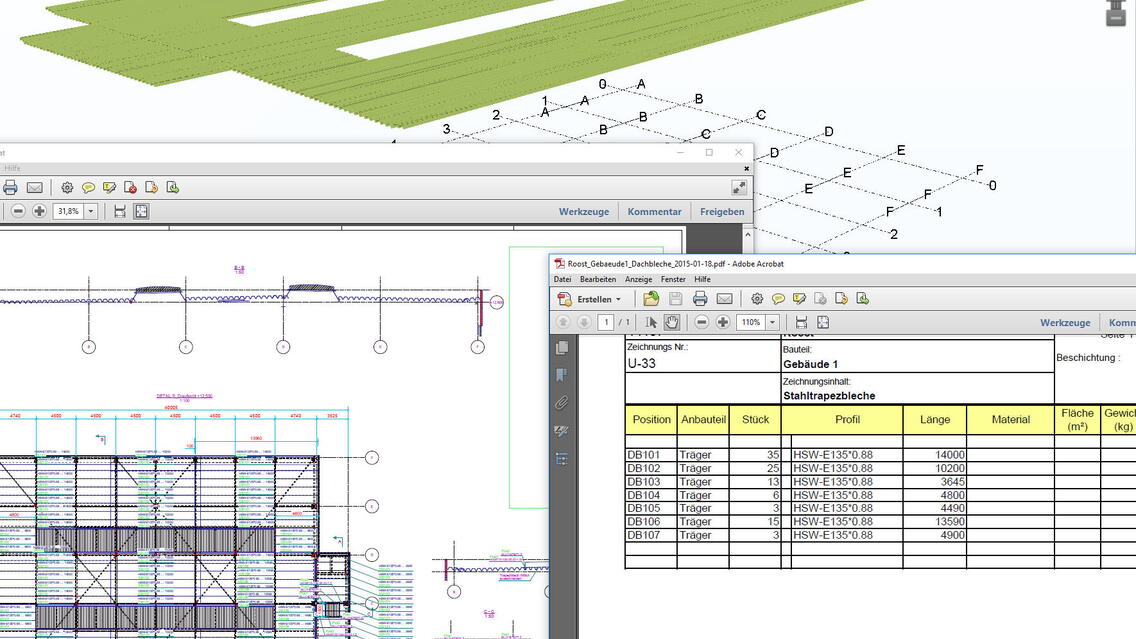Viewport: 1136px width, 639px height.
Task: Choose the text selection cursor tool
Action: point(651,322)
